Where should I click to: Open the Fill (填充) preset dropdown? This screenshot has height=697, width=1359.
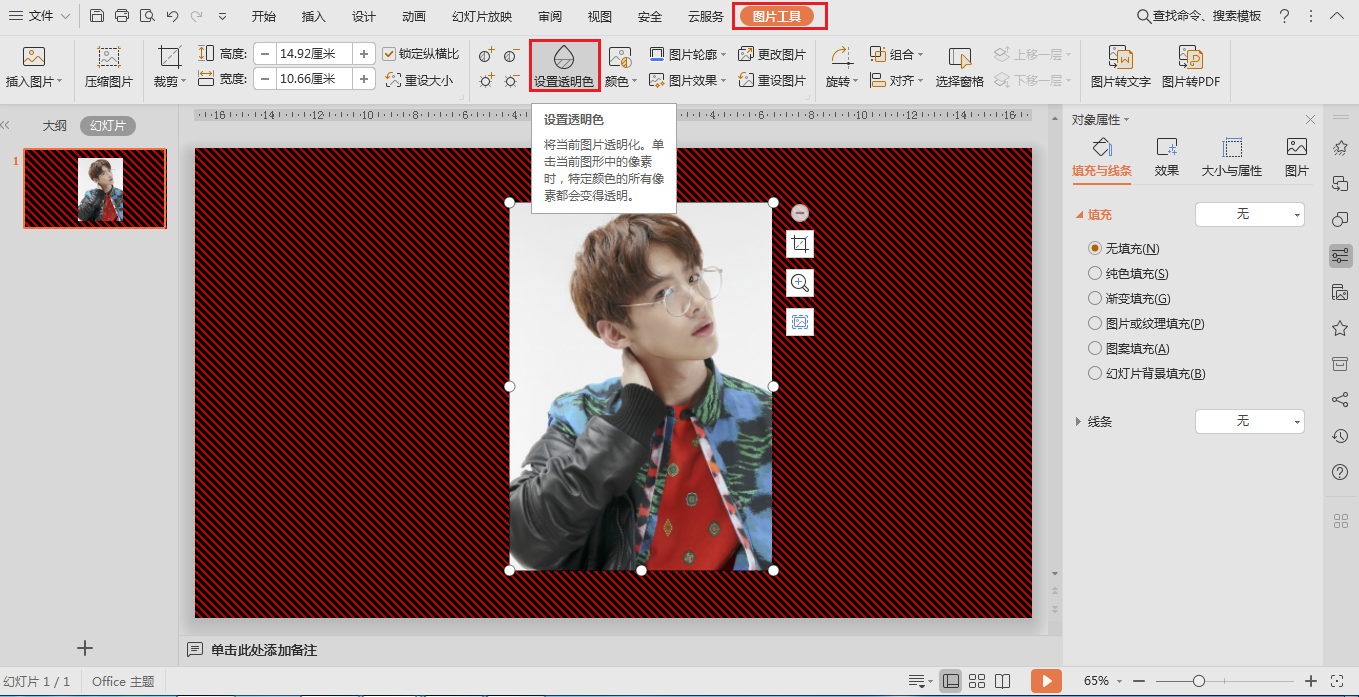[x=1249, y=214]
